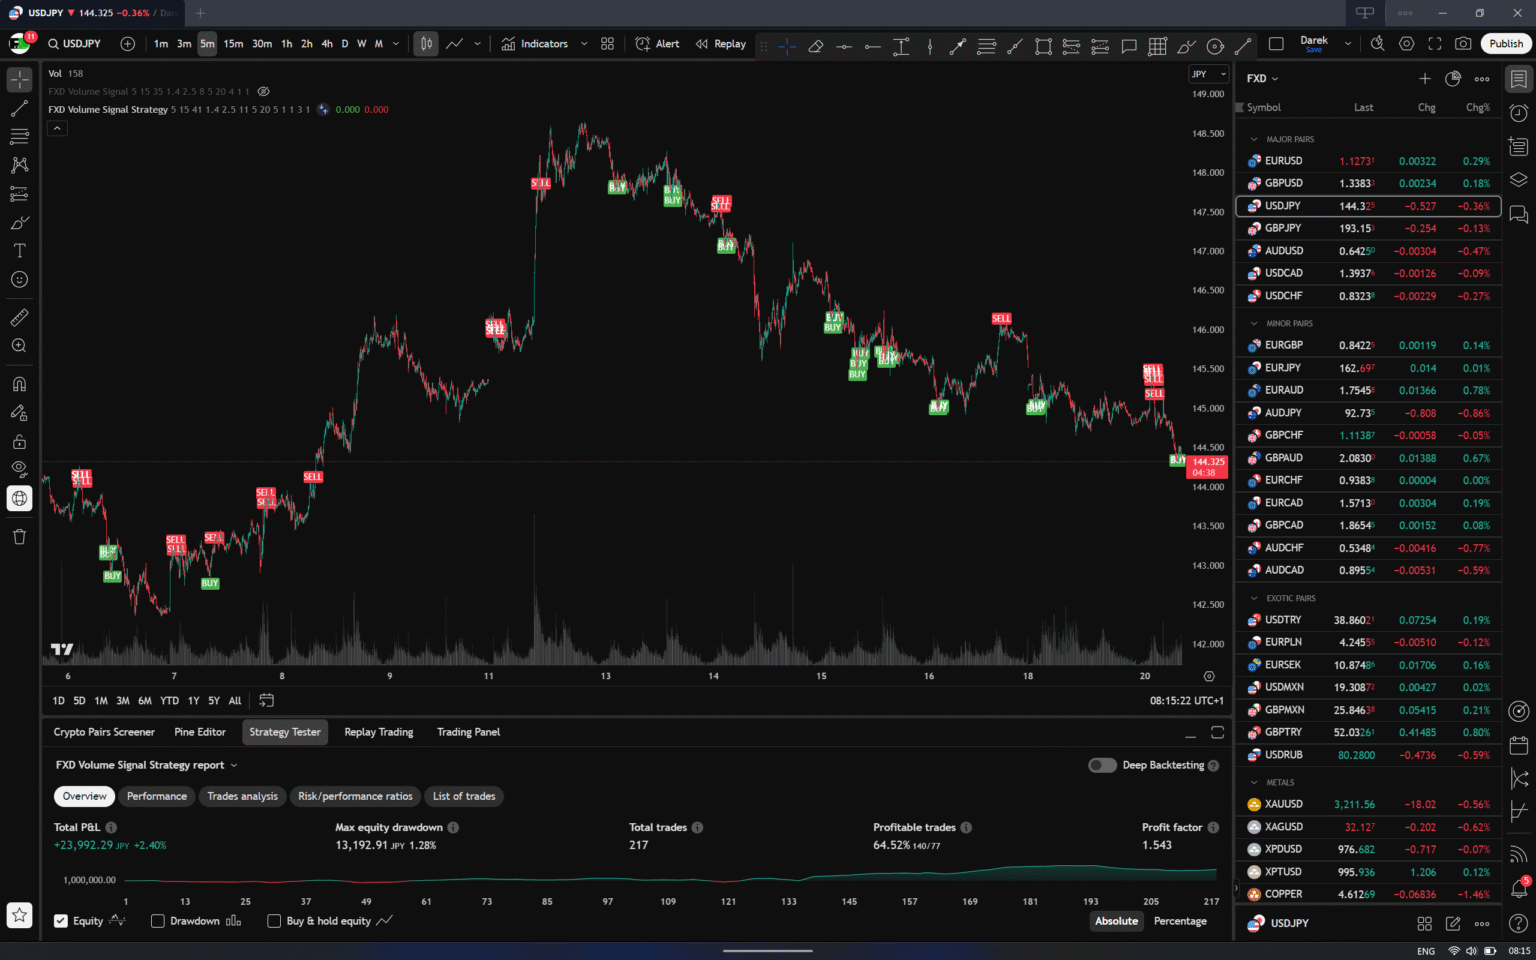Select the text tool in left toolbar
Image resolution: width=1536 pixels, height=960 pixels.
tap(19, 250)
